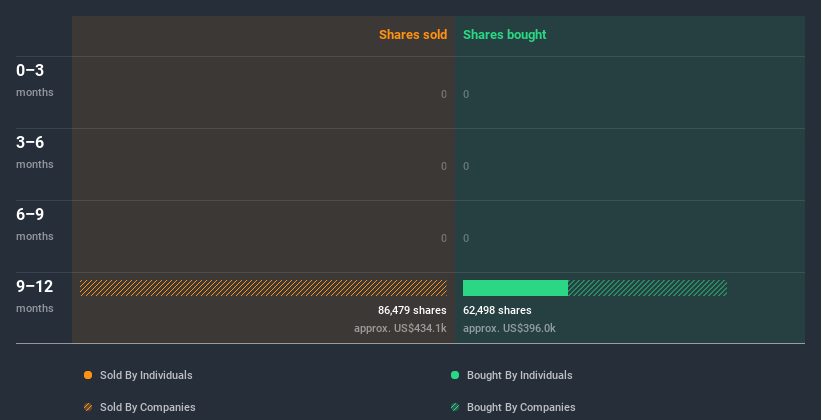Image resolution: width=821 pixels, height=420 pixels.
Task: Click the green Bought By Individuals legend dot
Action: tap(455, 375)
